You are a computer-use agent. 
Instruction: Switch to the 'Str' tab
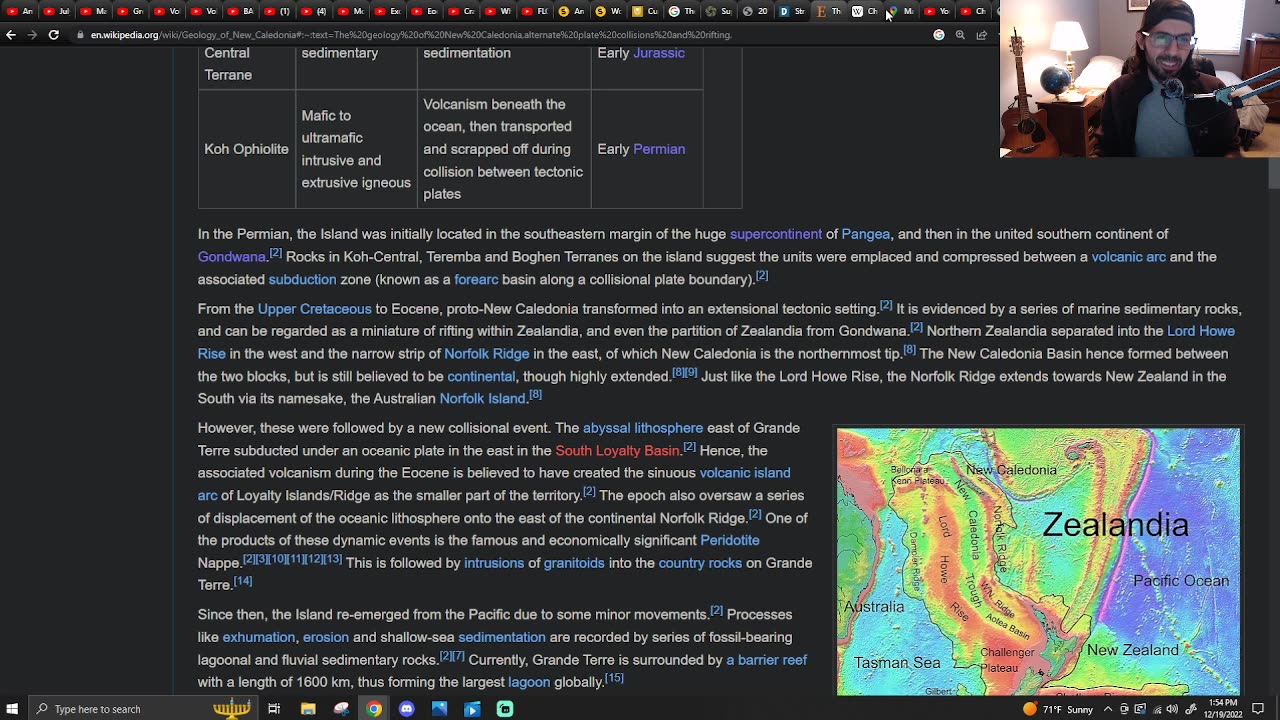793,12
